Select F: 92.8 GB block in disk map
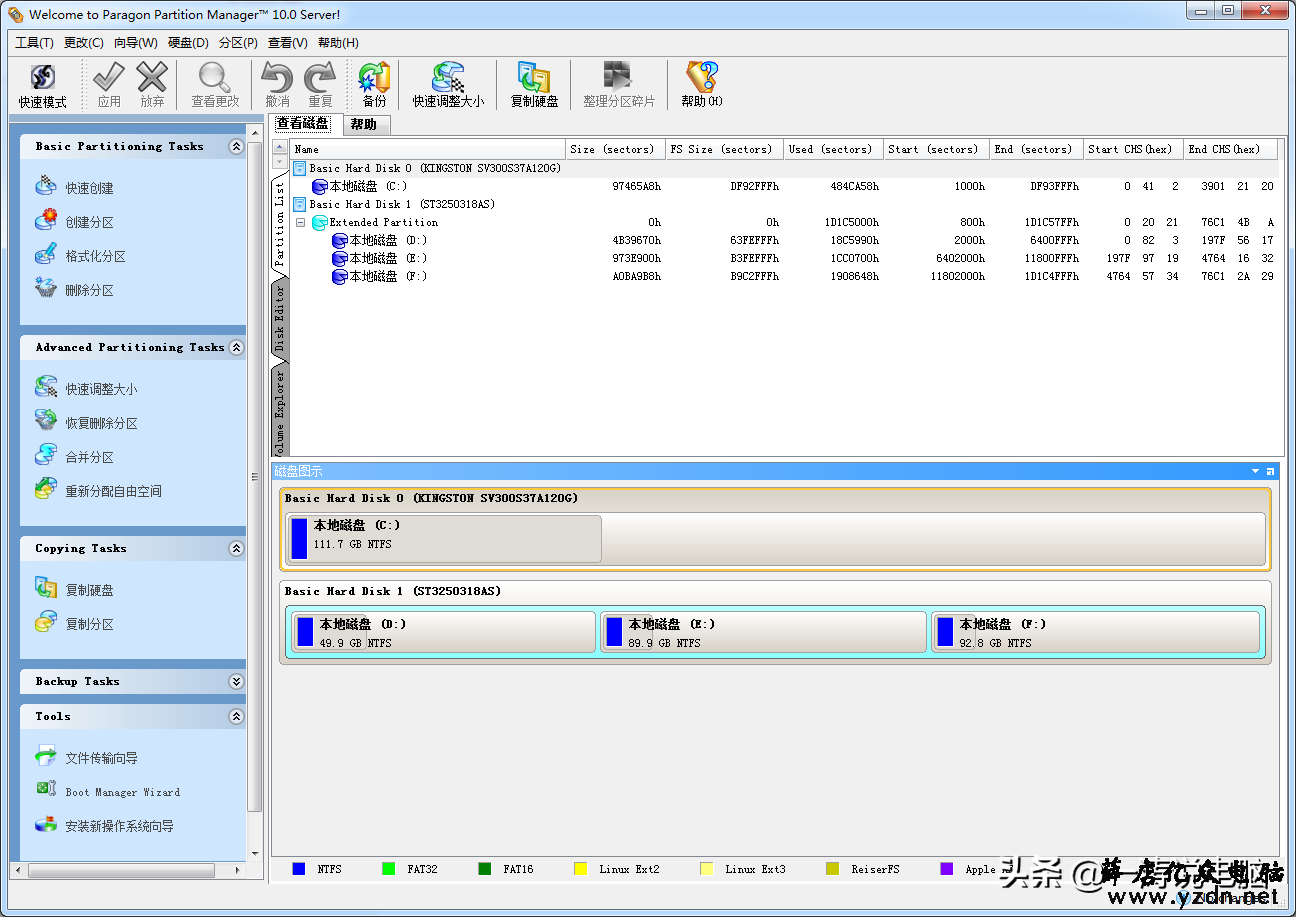 click(1096, 633)
